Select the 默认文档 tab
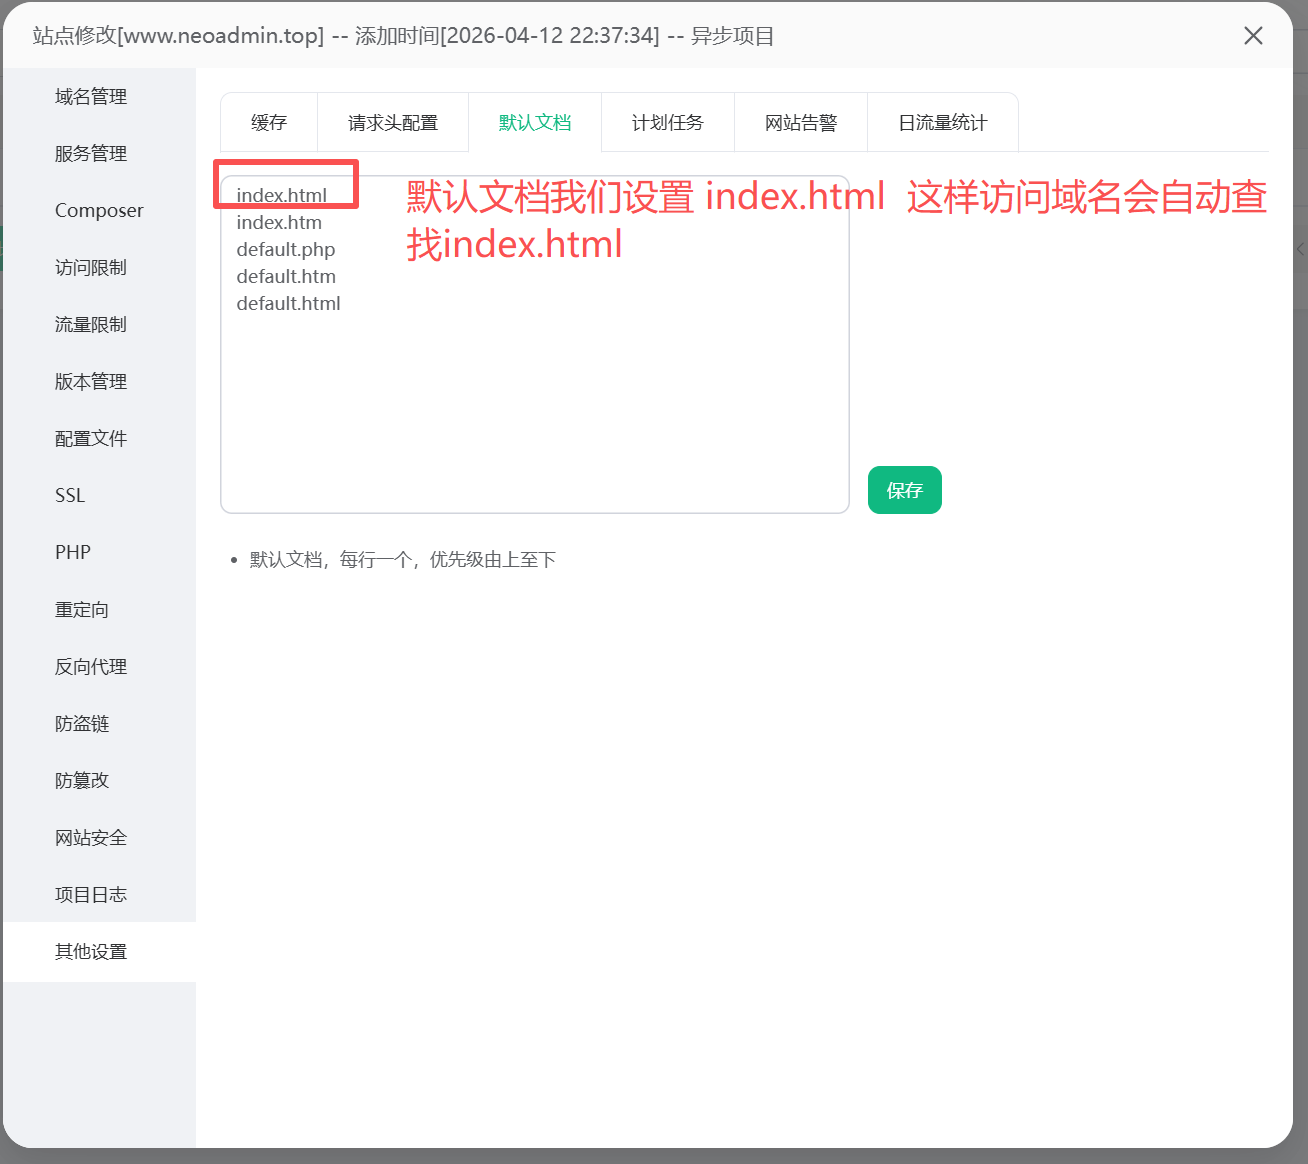 tap(535, 123)
